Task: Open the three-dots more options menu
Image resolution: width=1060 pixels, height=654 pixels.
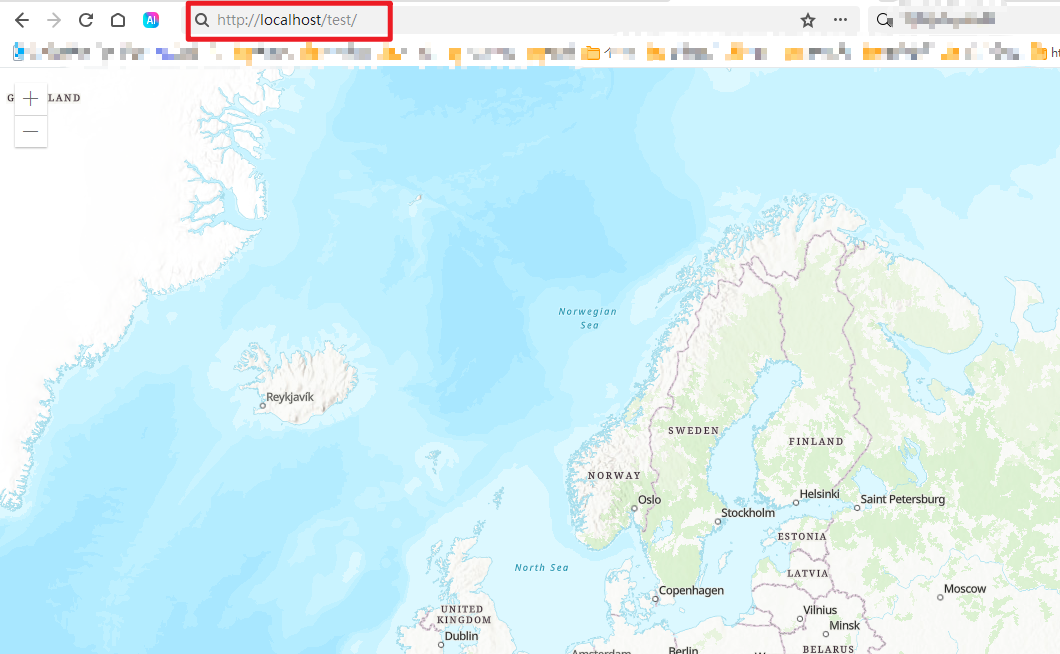Action: point(840,20)
